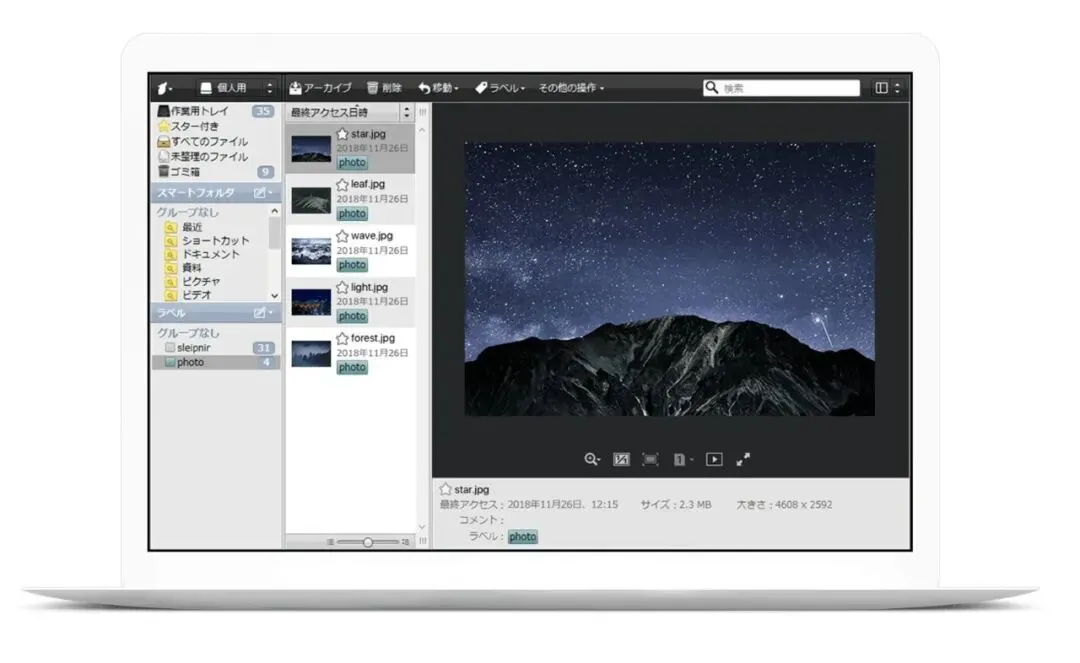Open the 個人用 library selector
Screen dimensions: 1080x663
[236, 88]
